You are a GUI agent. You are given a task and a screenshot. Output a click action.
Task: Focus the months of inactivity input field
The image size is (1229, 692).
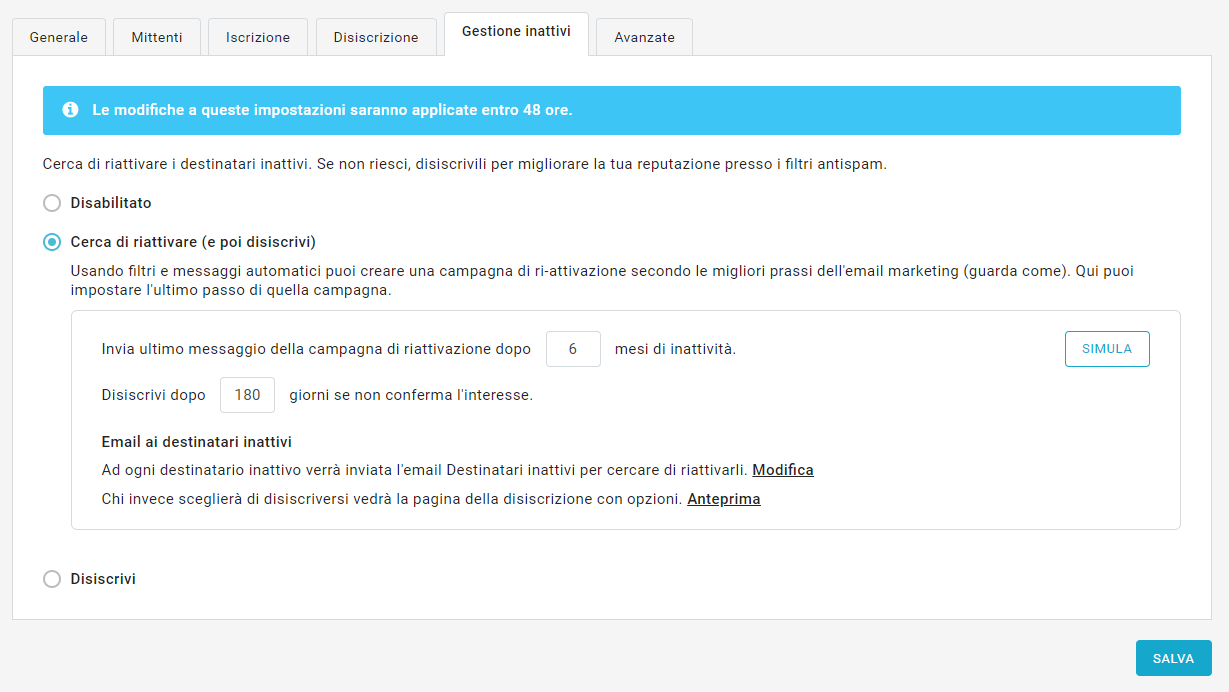coord(573,349)
